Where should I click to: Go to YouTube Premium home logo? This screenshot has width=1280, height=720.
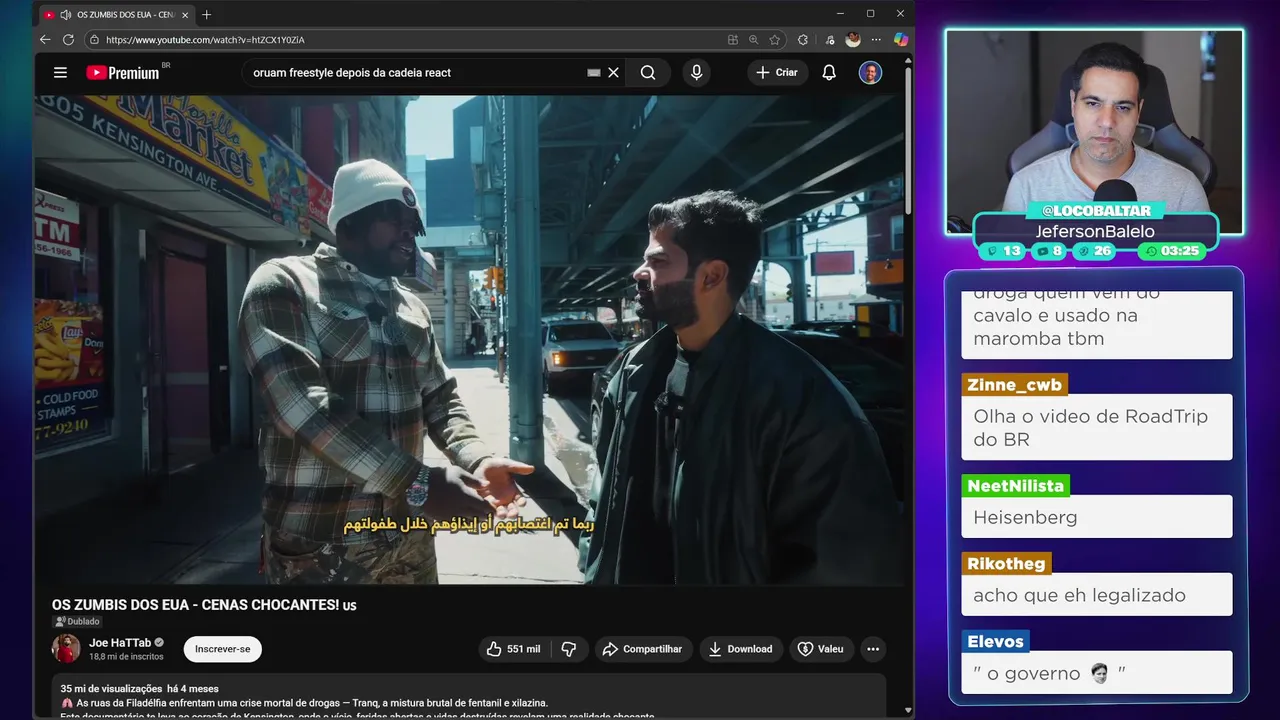(123, 72)
